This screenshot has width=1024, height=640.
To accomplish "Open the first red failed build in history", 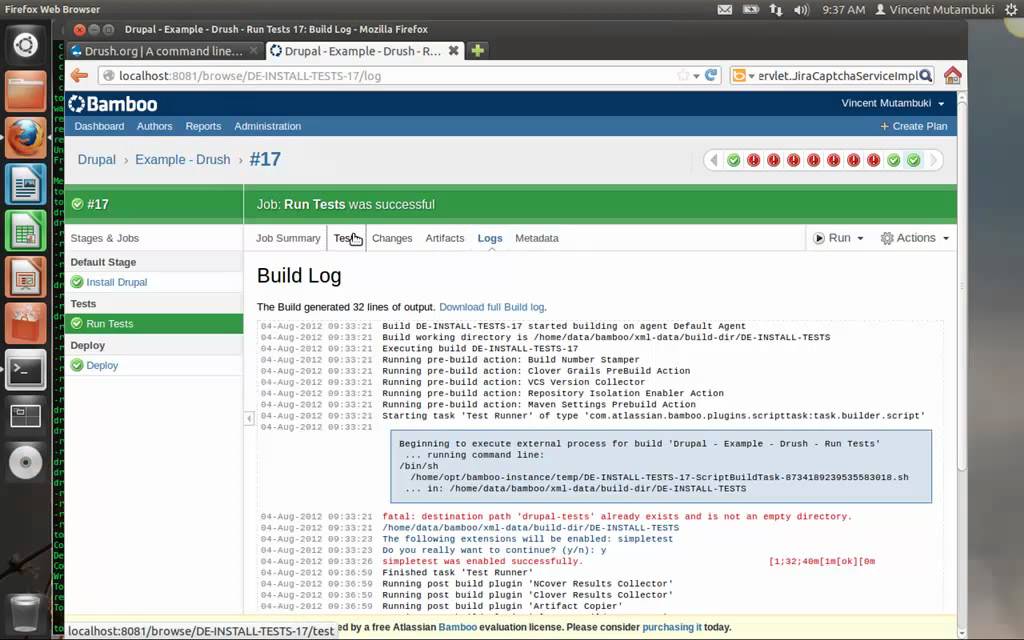I will [754, 160].
